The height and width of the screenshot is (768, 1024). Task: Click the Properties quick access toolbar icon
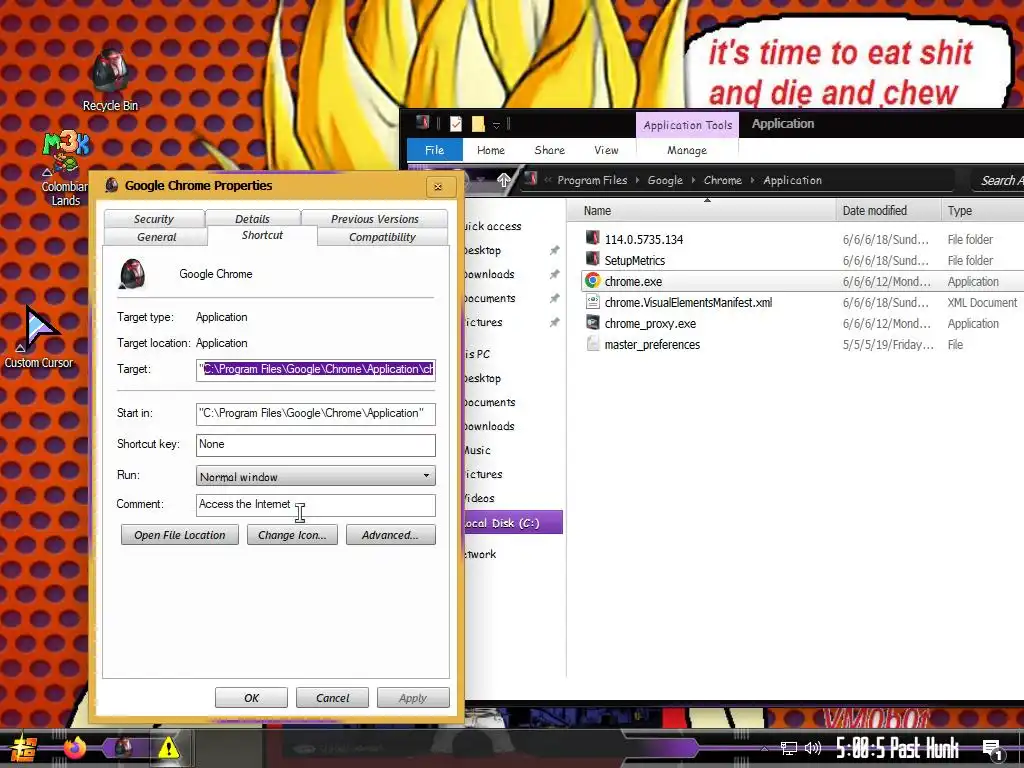456,123
